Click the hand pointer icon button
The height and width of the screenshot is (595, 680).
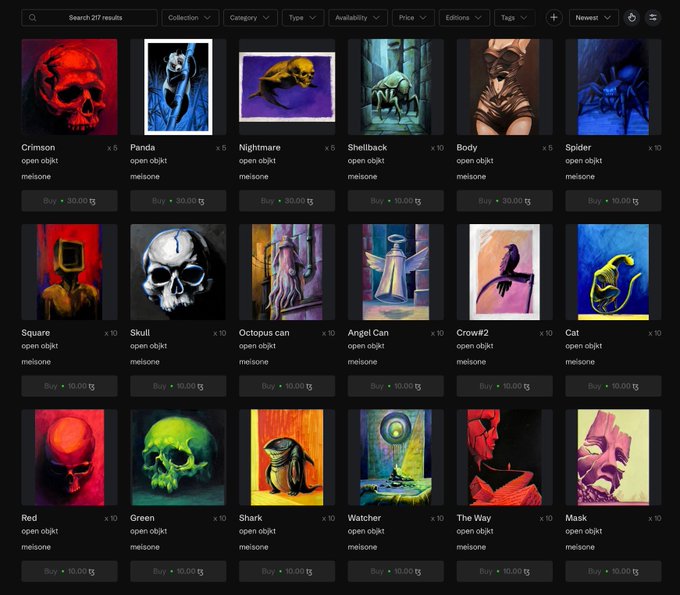pyautogui.click(x=632, y=18)
